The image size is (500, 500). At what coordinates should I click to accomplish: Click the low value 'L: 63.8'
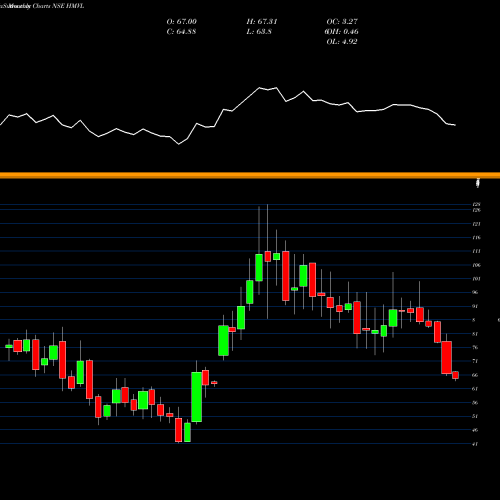click(259, 32)
